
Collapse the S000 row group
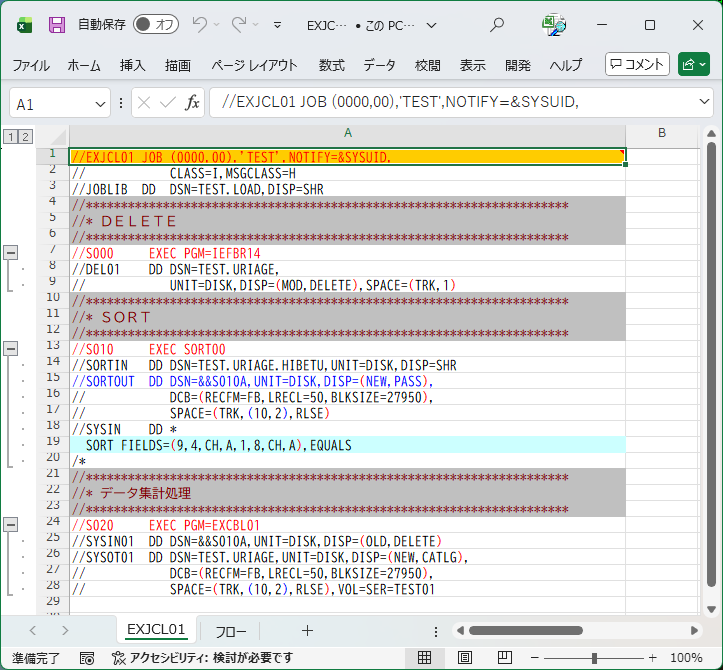tap(12, 252)
